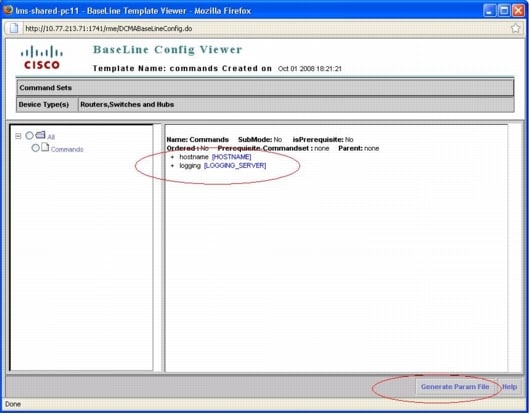
Task: Click the [LOGGING_SERVER] parameter link
Action: click(x=235, y=166)
